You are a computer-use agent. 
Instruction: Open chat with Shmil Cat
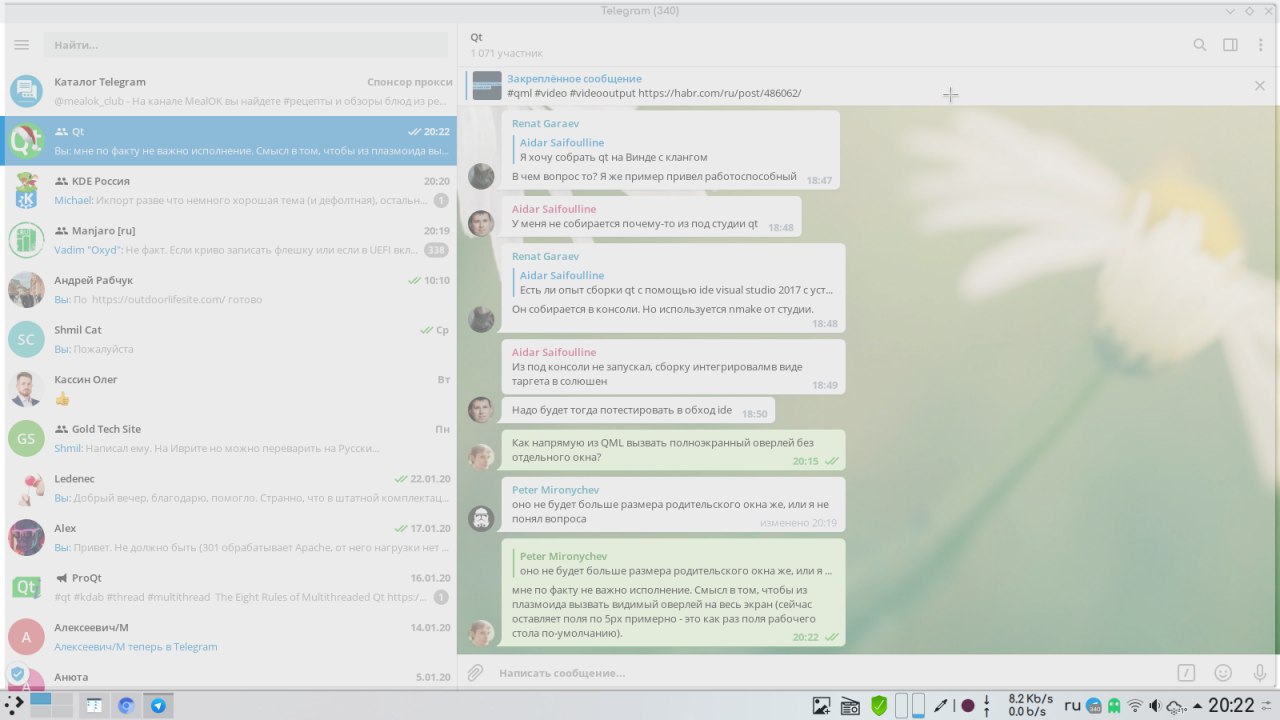(230, 339)
